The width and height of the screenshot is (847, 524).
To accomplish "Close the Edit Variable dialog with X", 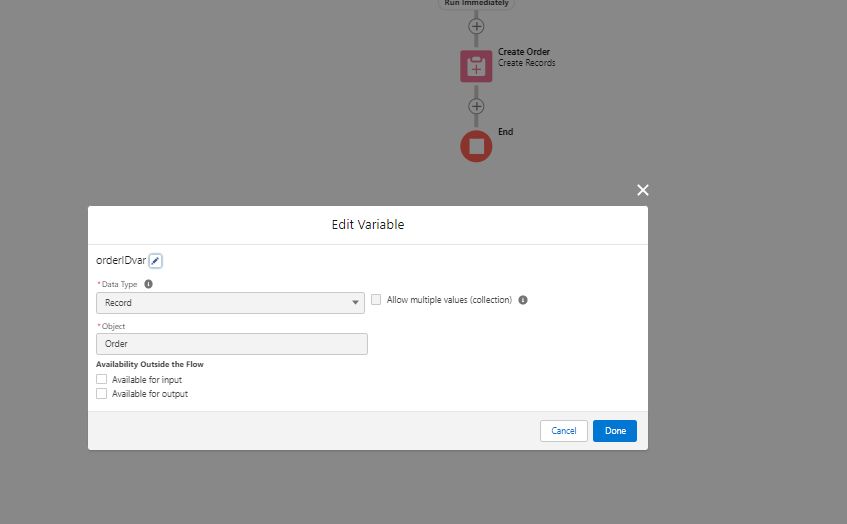I will (643, 190).
